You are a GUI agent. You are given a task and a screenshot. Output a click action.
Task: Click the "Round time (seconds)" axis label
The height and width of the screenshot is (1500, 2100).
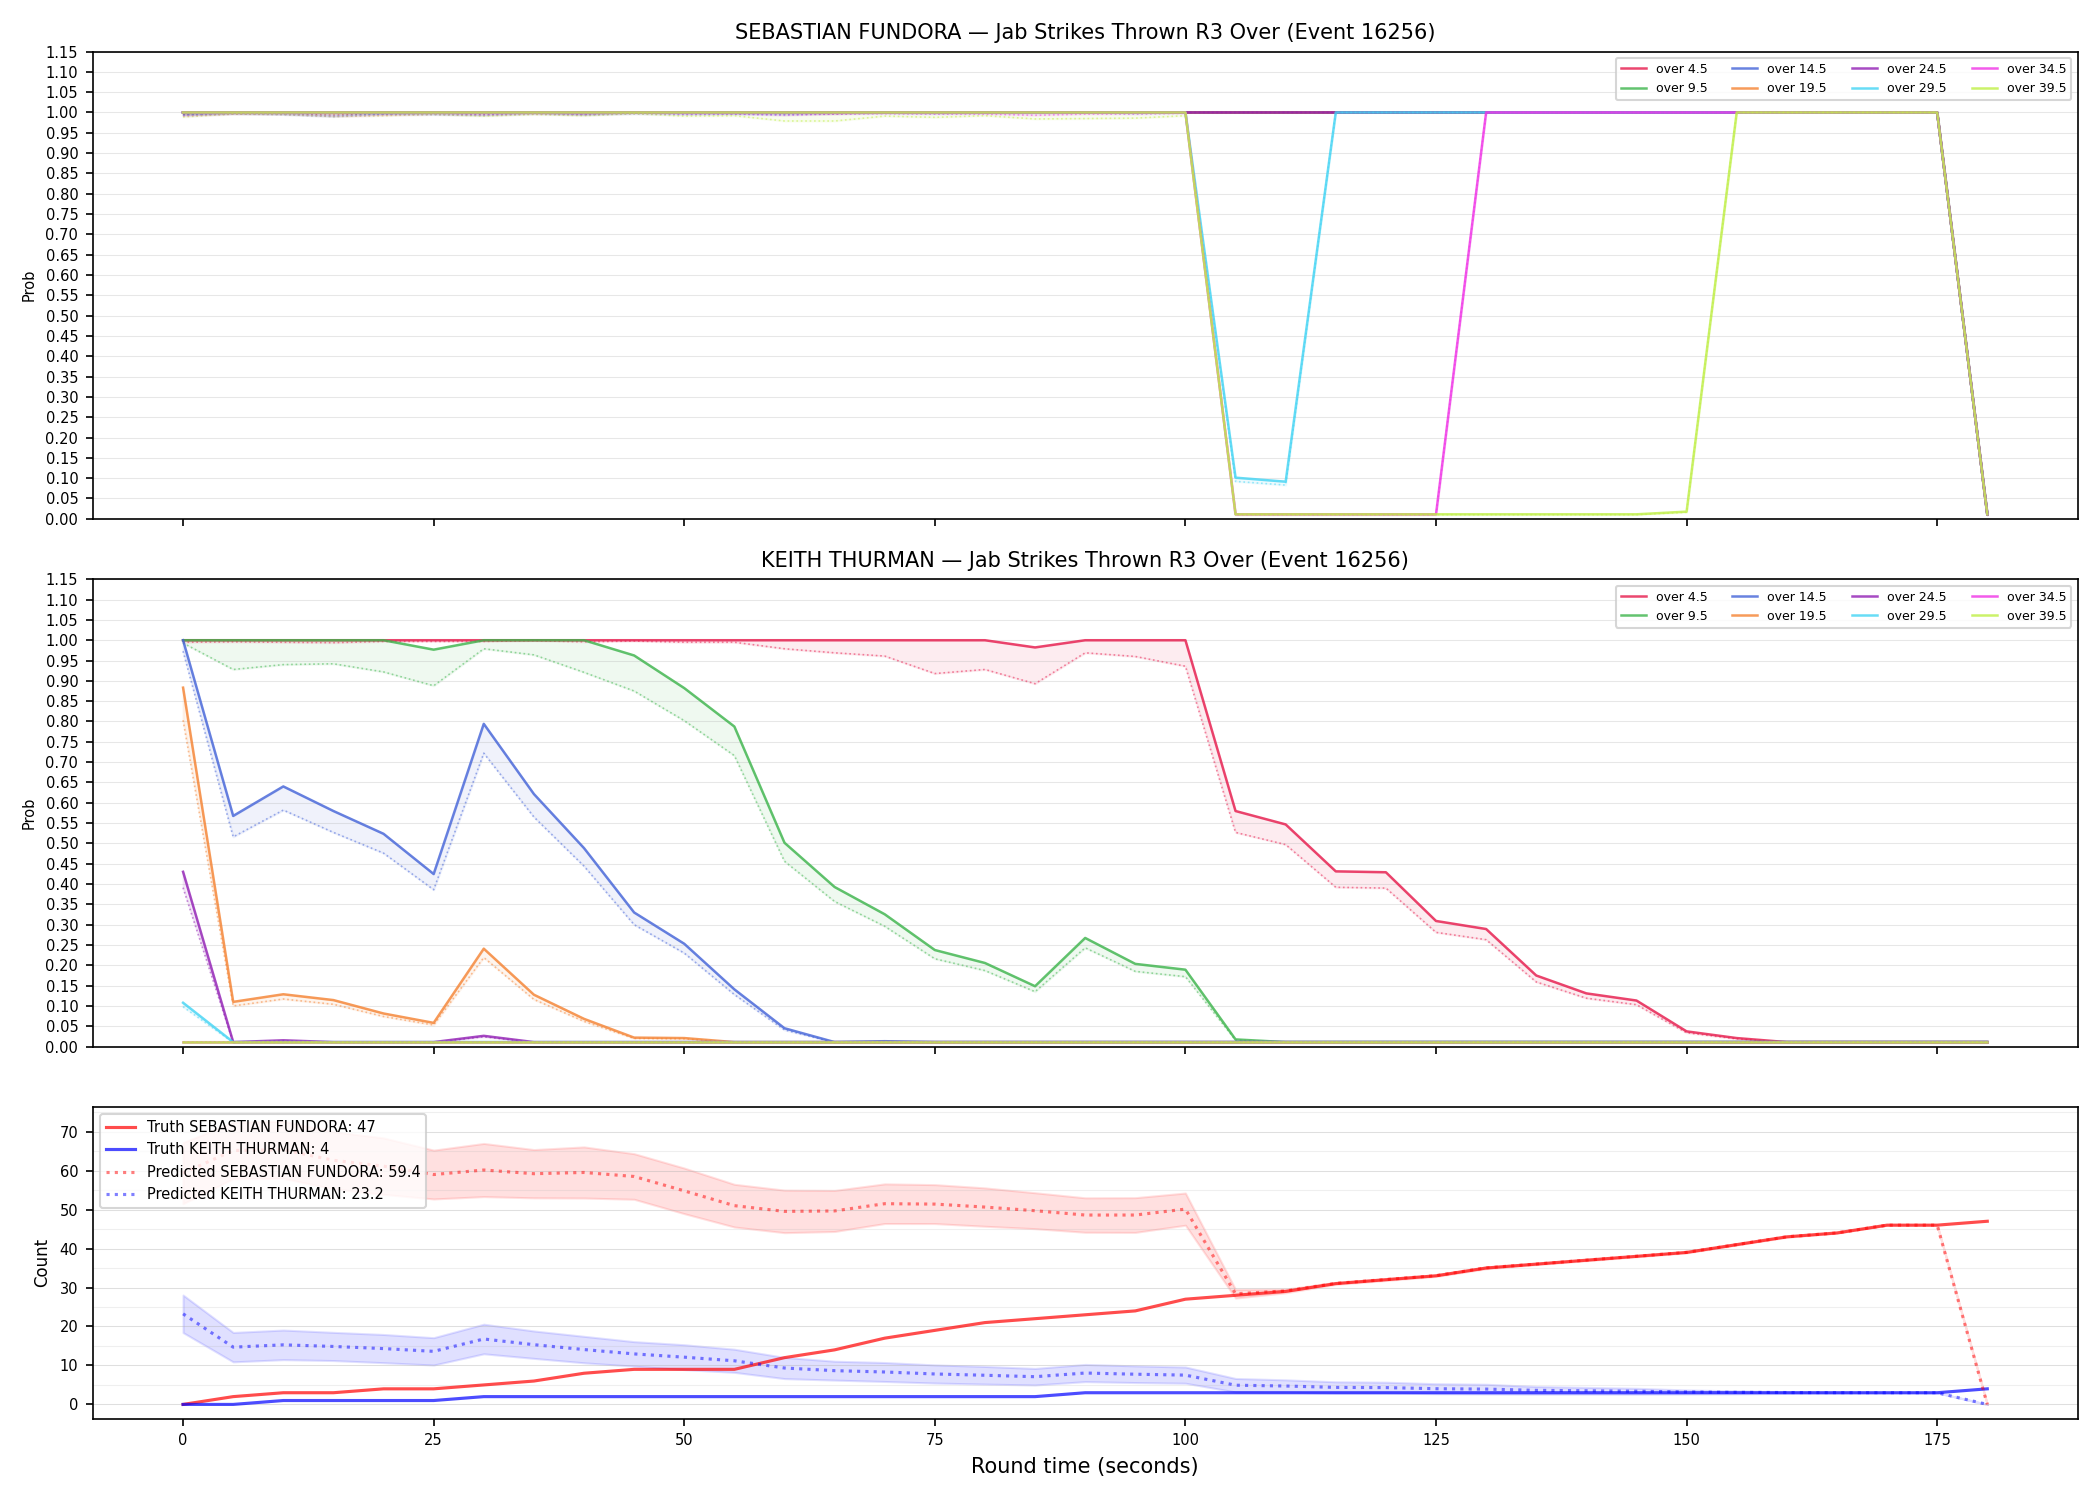pyautogui.click(x=1084, y=1466)
